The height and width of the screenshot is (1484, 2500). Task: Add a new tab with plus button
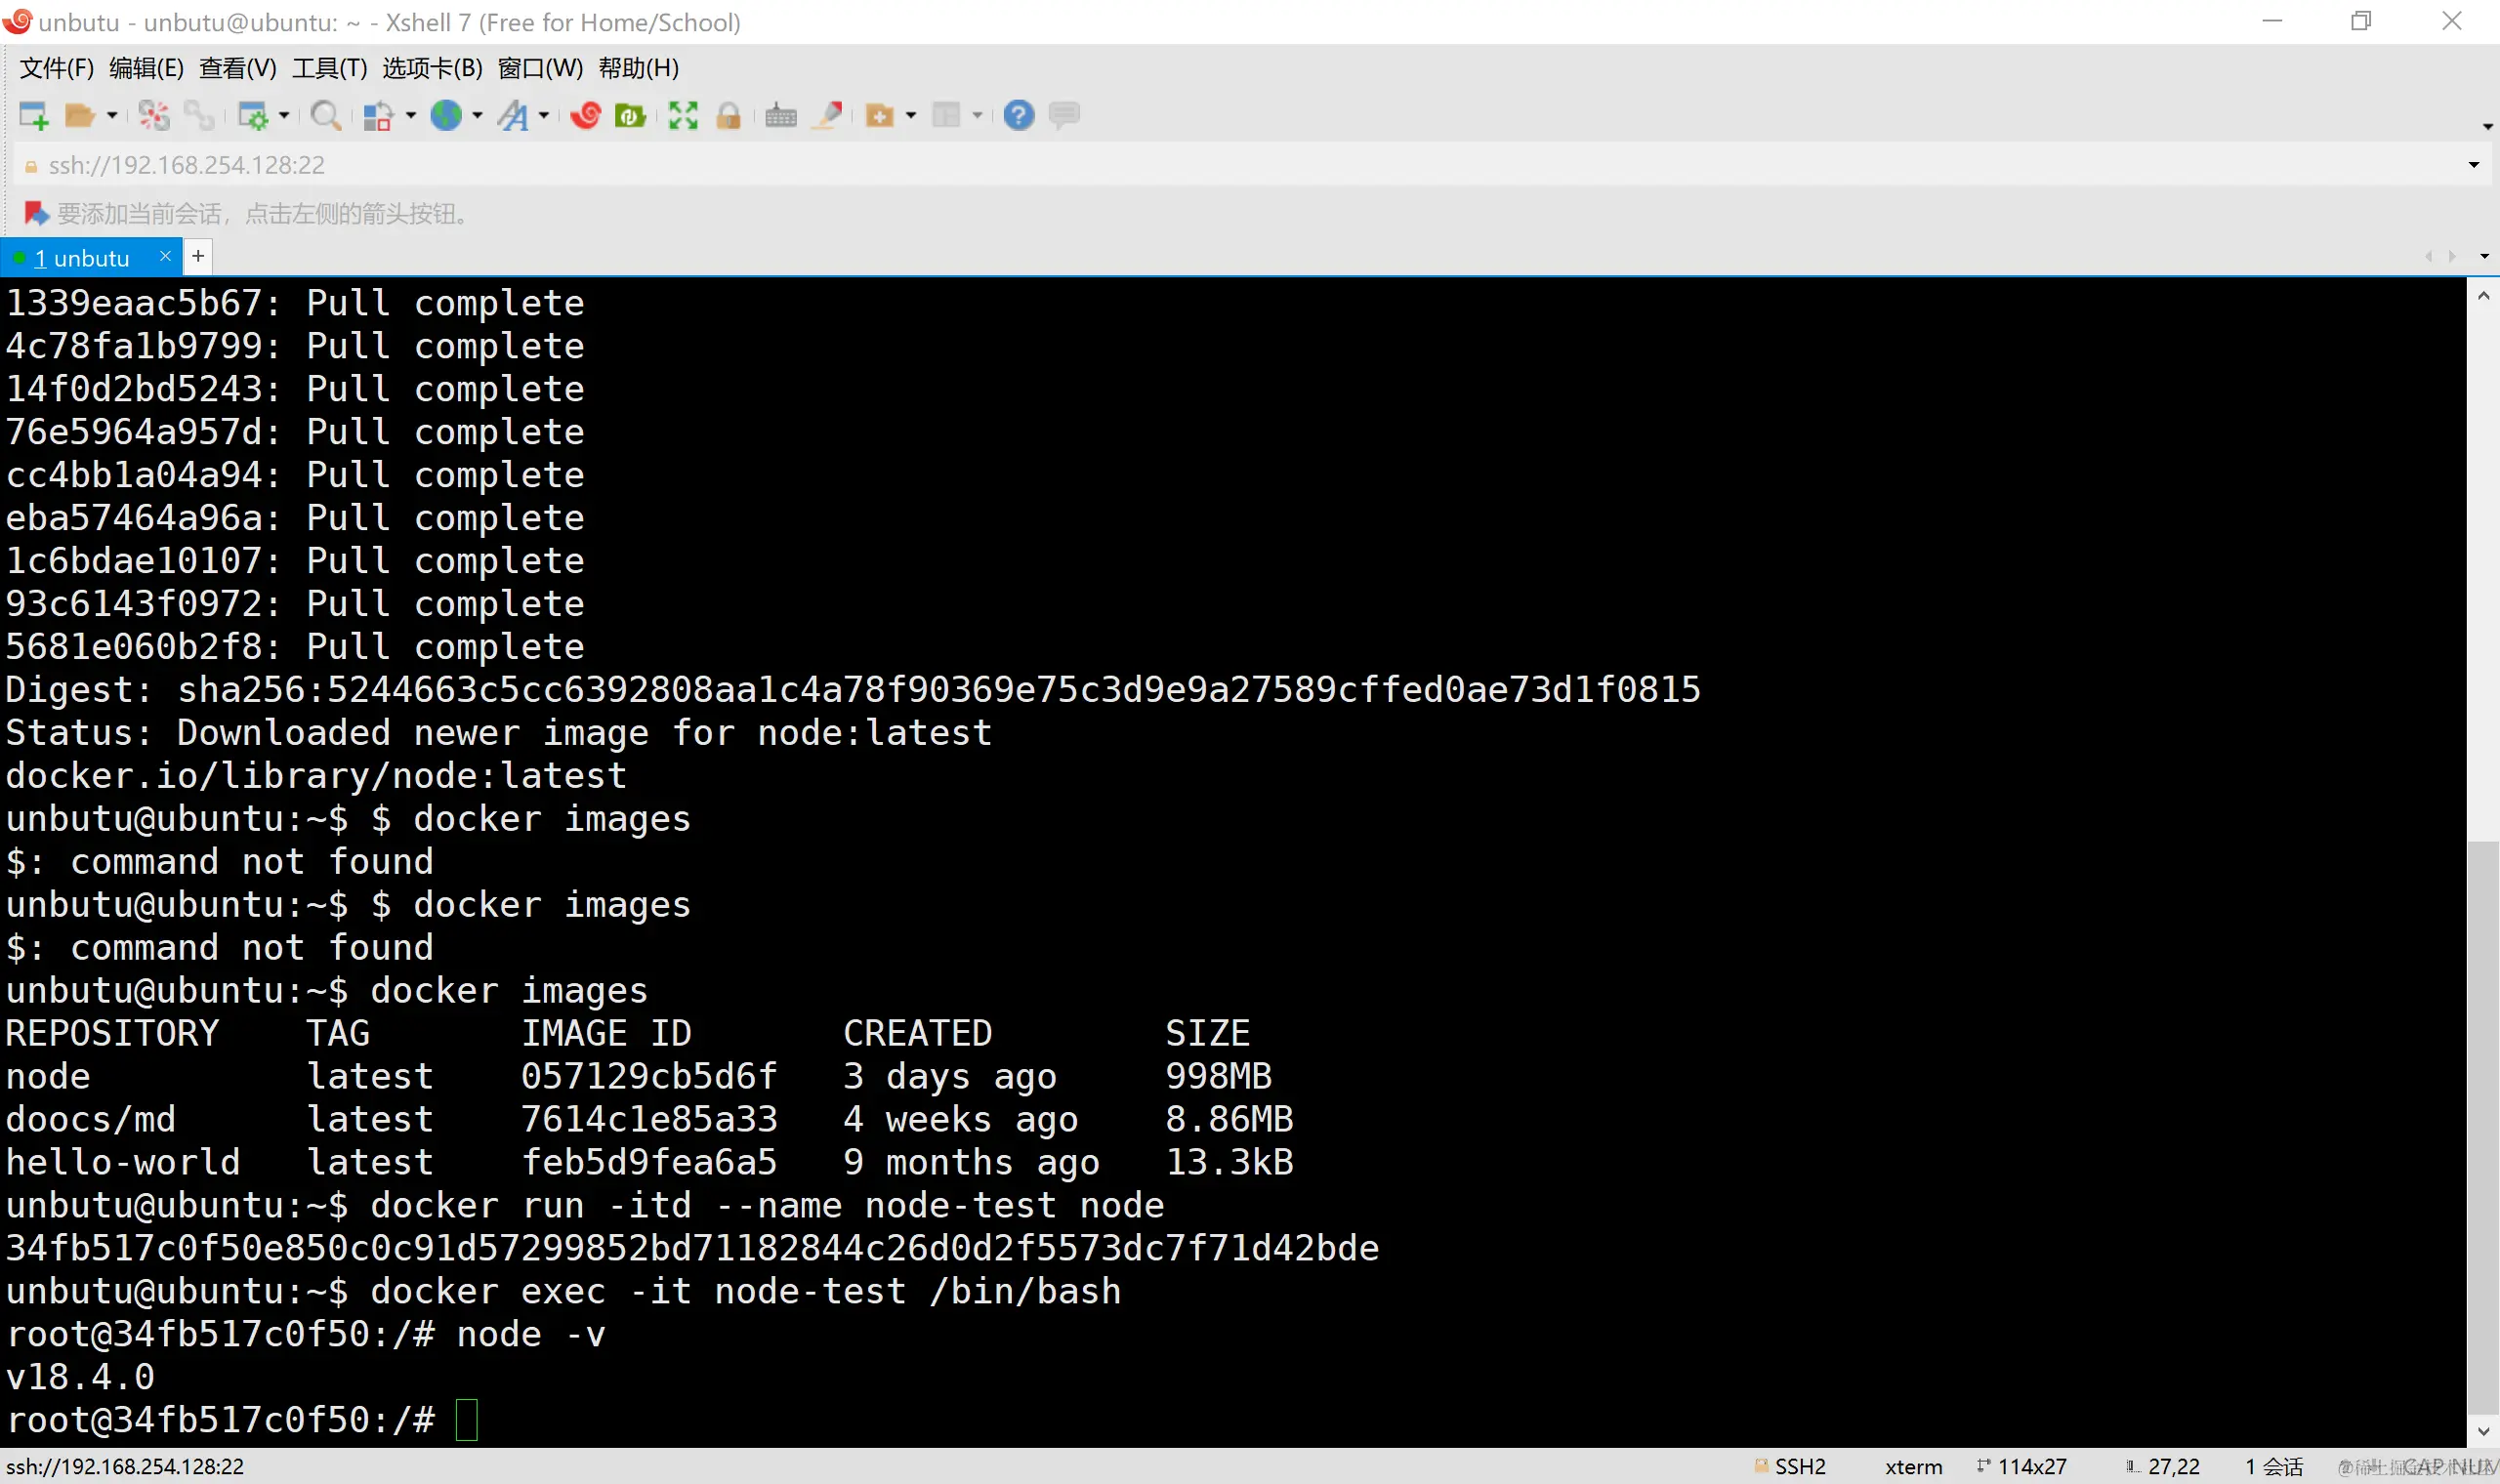(198, 257)
